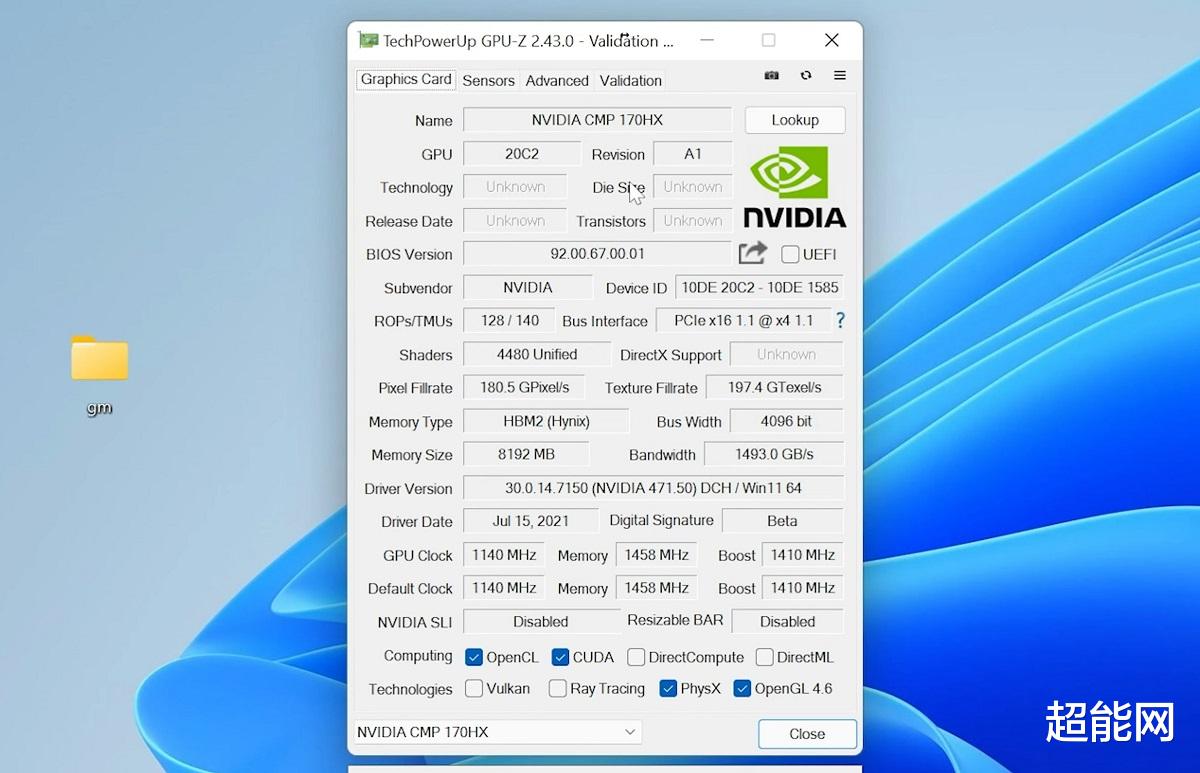Click GPU Clock value 1140 MHz

pyautogui.click(x=504, y=556)
